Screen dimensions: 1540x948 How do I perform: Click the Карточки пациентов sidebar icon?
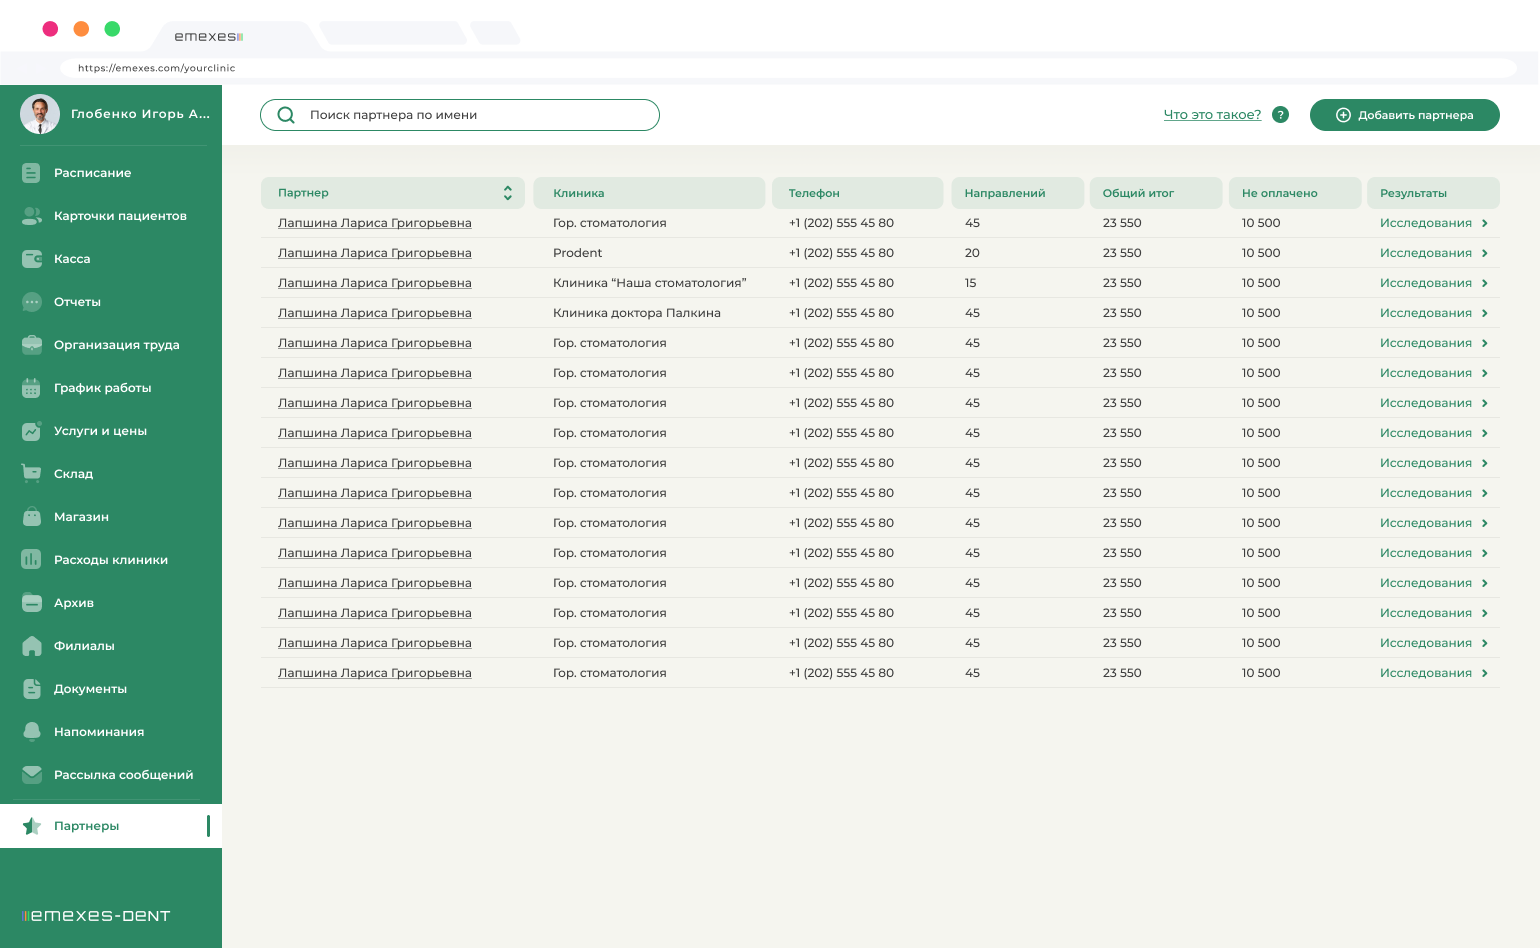coord(31,216)
